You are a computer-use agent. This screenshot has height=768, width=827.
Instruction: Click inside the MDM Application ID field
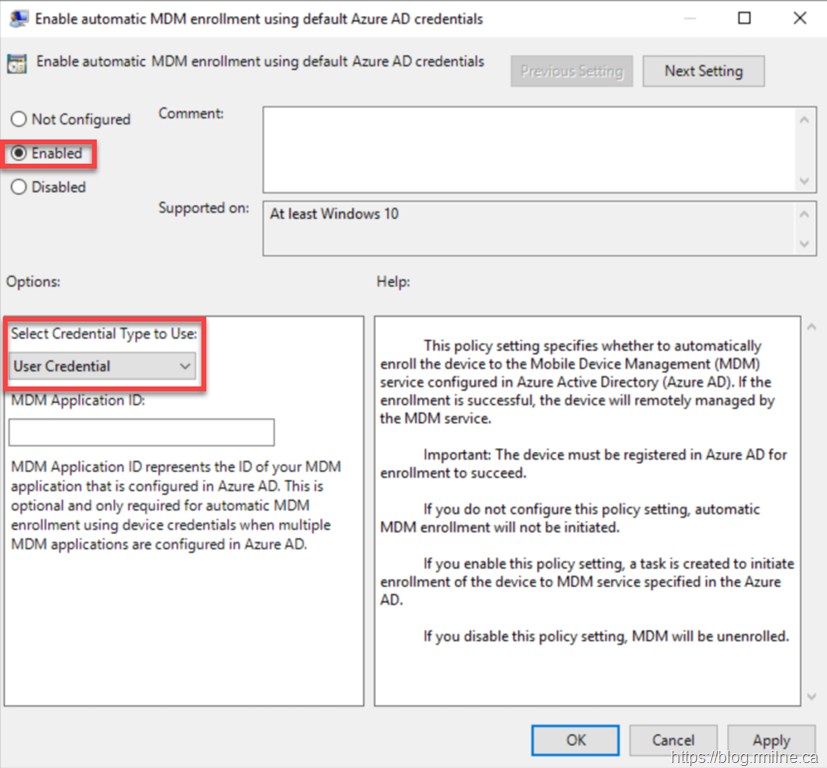[141, 432]
